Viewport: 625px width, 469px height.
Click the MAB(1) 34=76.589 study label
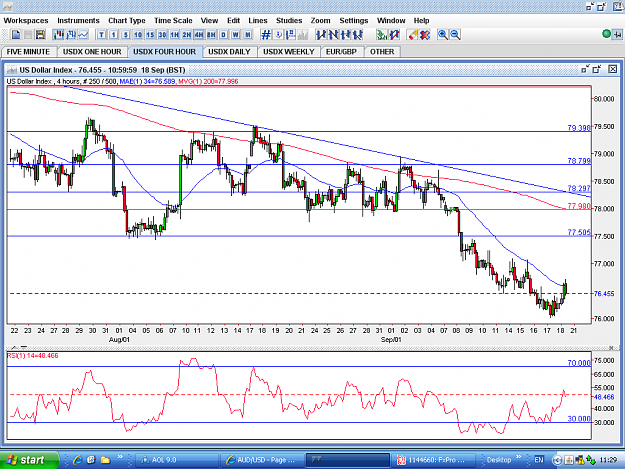(x=147, y=81)
